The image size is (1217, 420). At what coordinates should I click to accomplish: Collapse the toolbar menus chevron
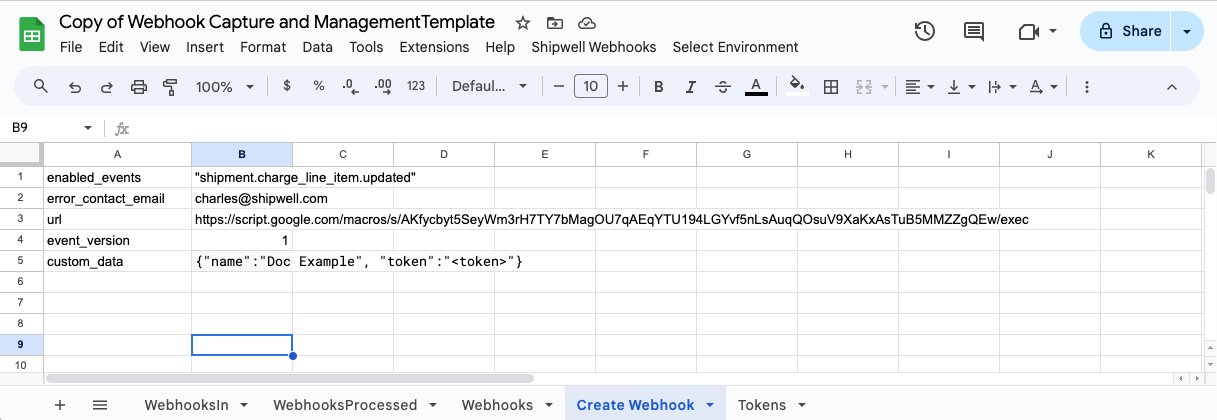click(x=1172, y=87)
